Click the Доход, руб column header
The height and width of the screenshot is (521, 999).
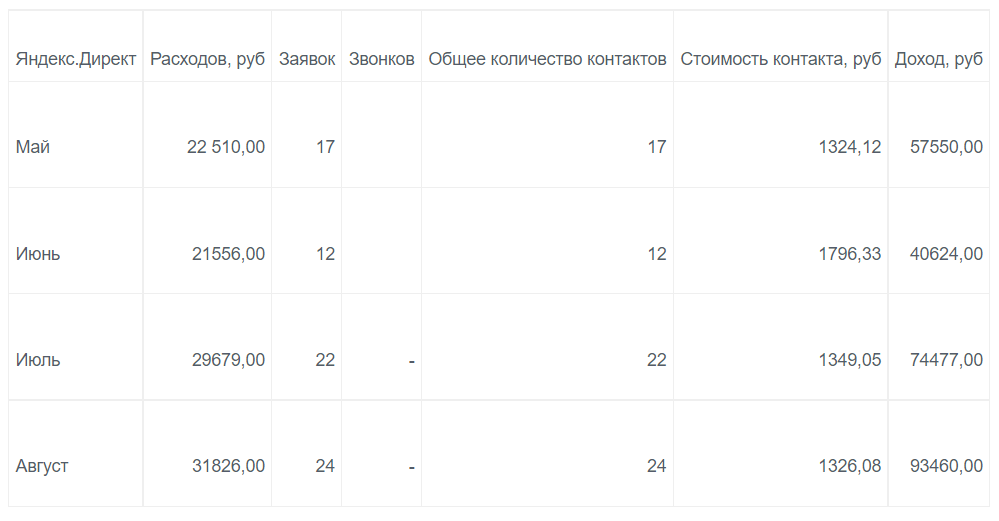click(x=939, y=60)
